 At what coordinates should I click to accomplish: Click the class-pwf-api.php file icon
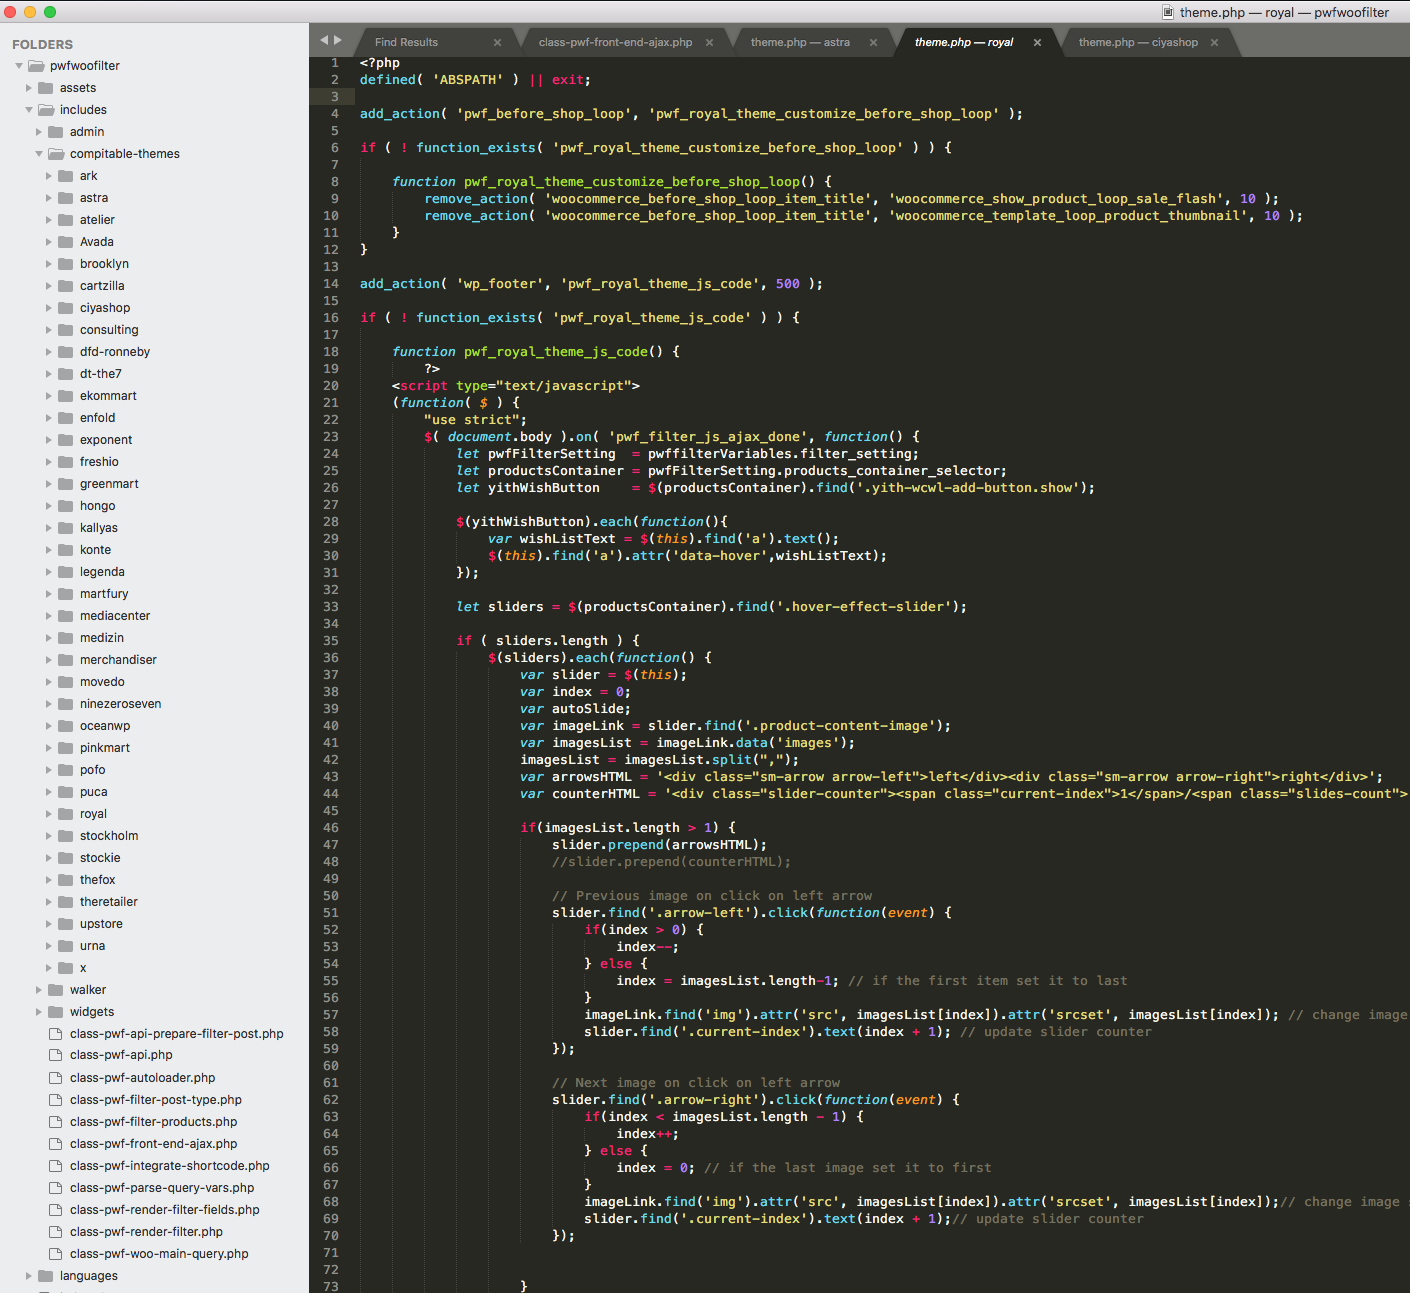[56, 1055]
